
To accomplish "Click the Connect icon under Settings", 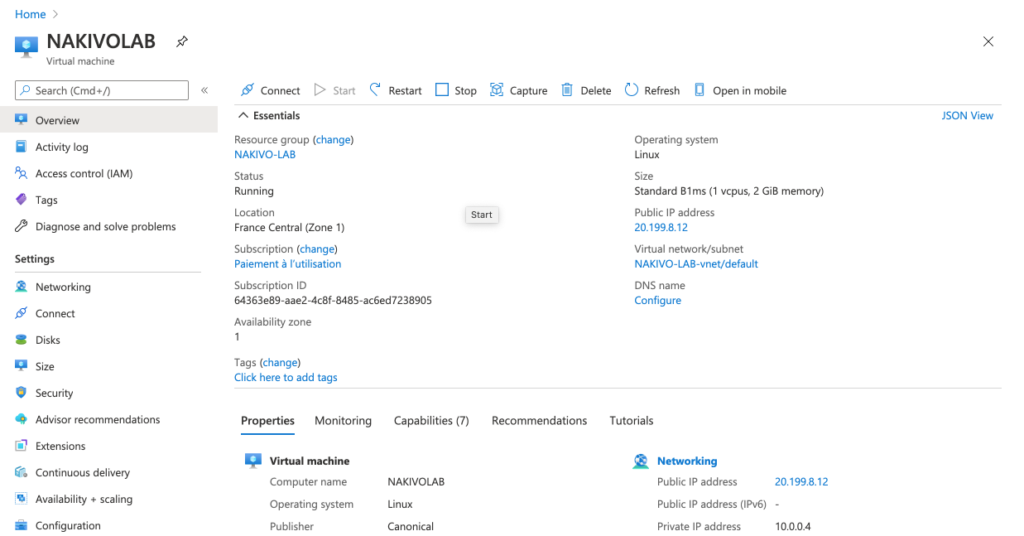I will (x=22, y=313).
